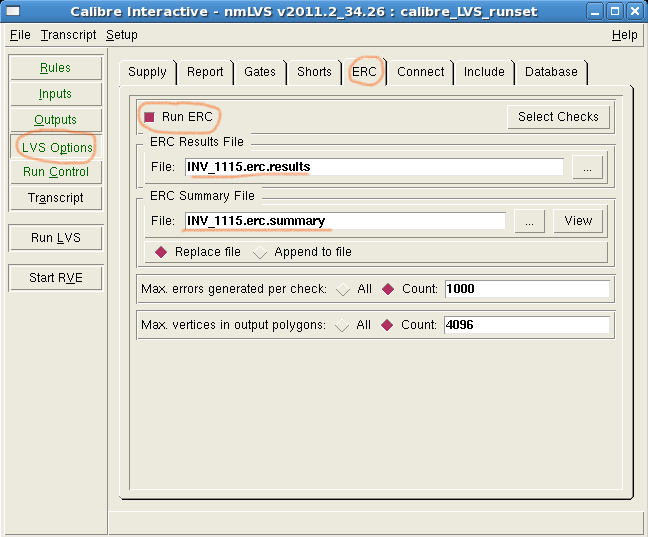Image resolution: width=648 pixels, height=537 pixels.
Task: Select the Append to file radio option
Action: [260, 252]
